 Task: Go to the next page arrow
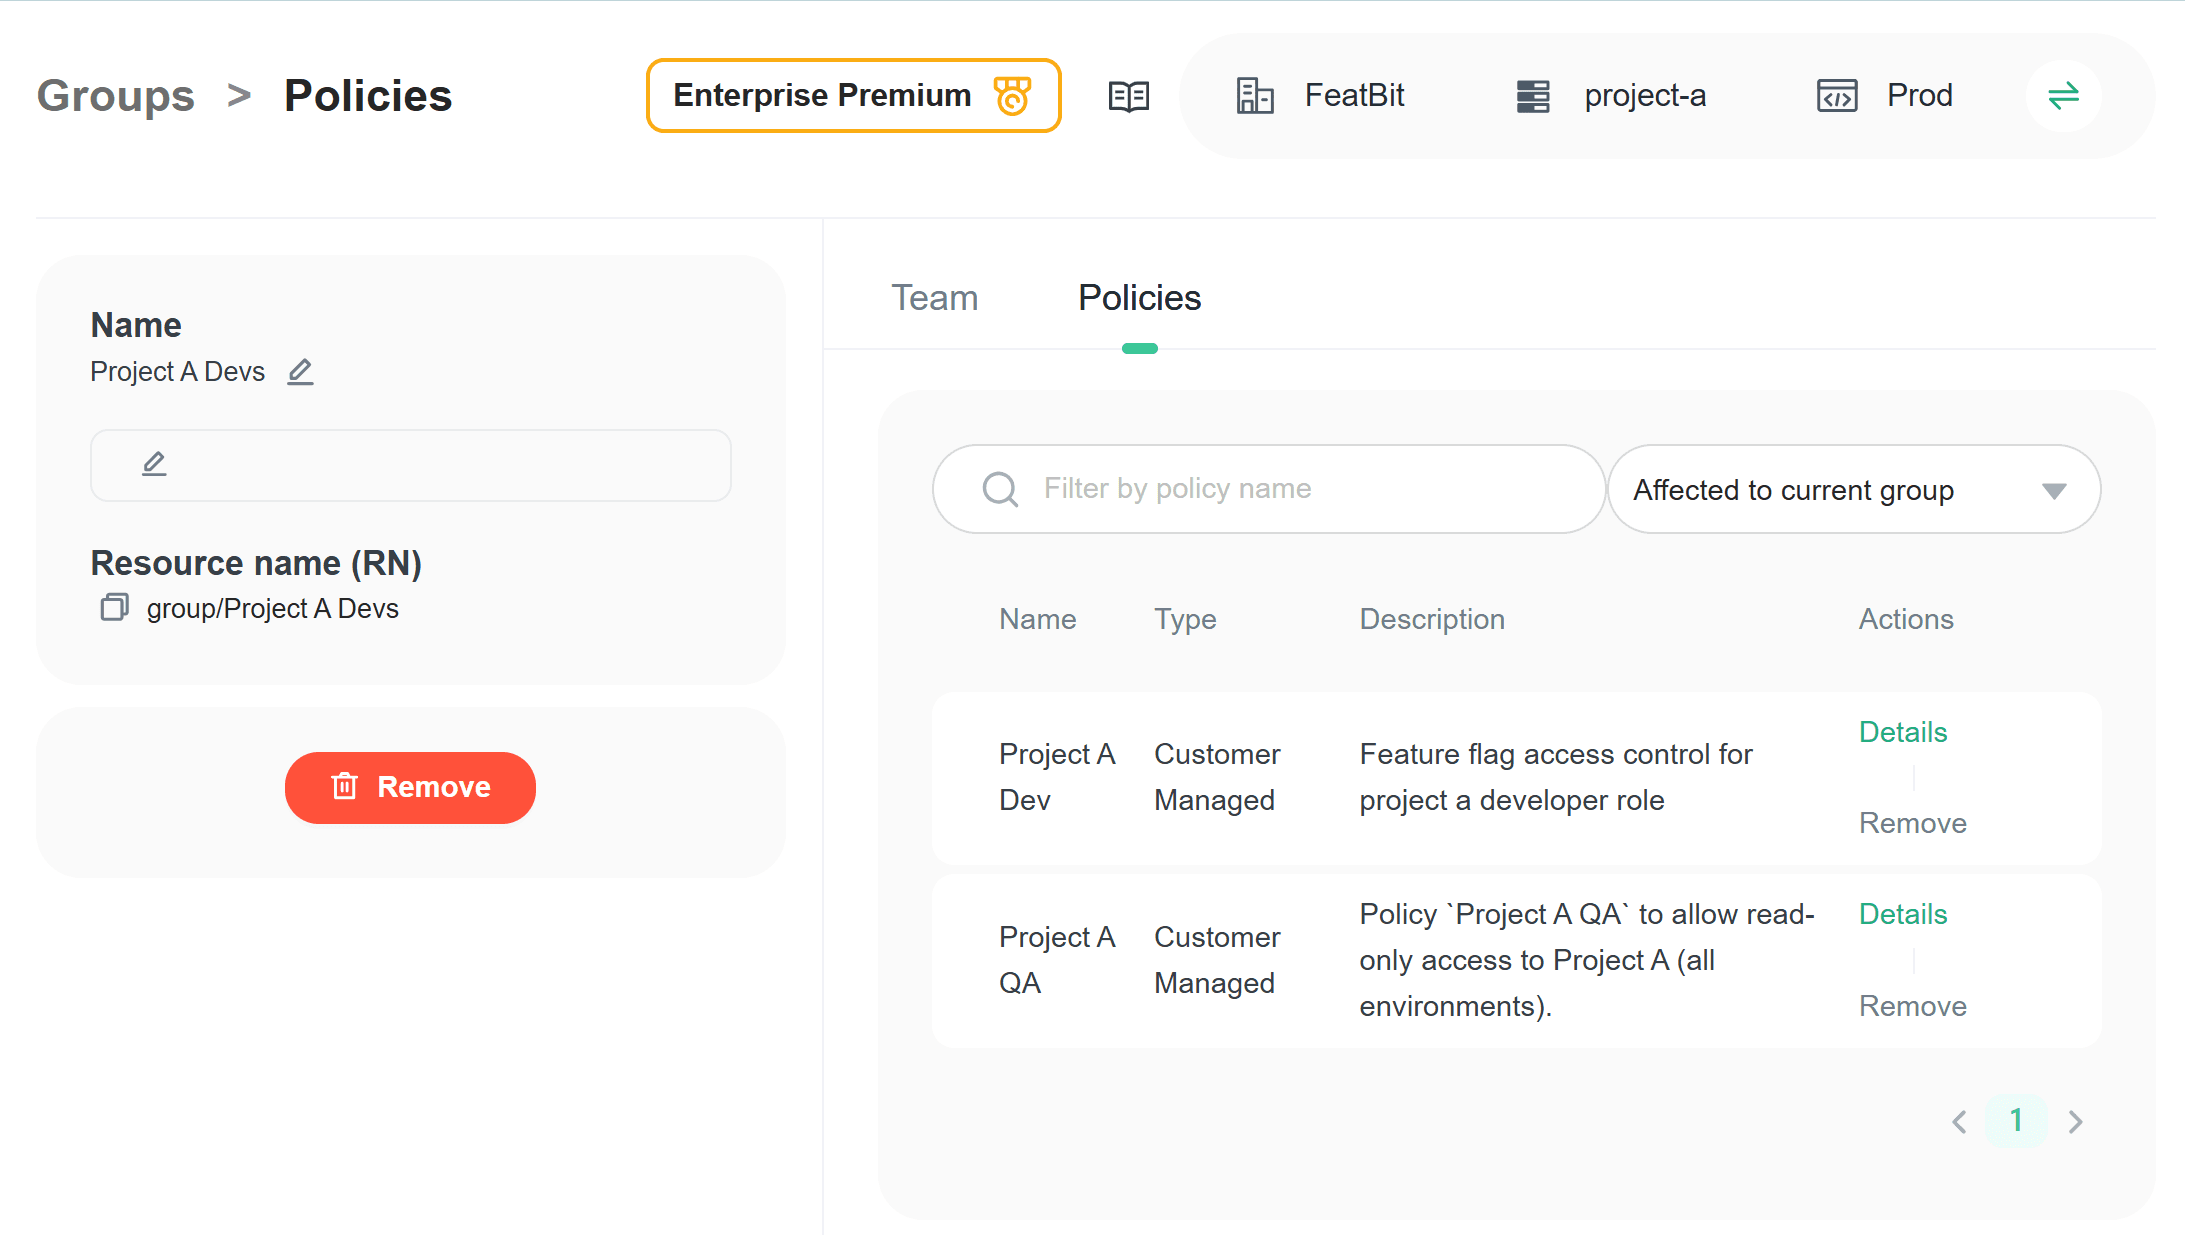coord(2076,1122)
